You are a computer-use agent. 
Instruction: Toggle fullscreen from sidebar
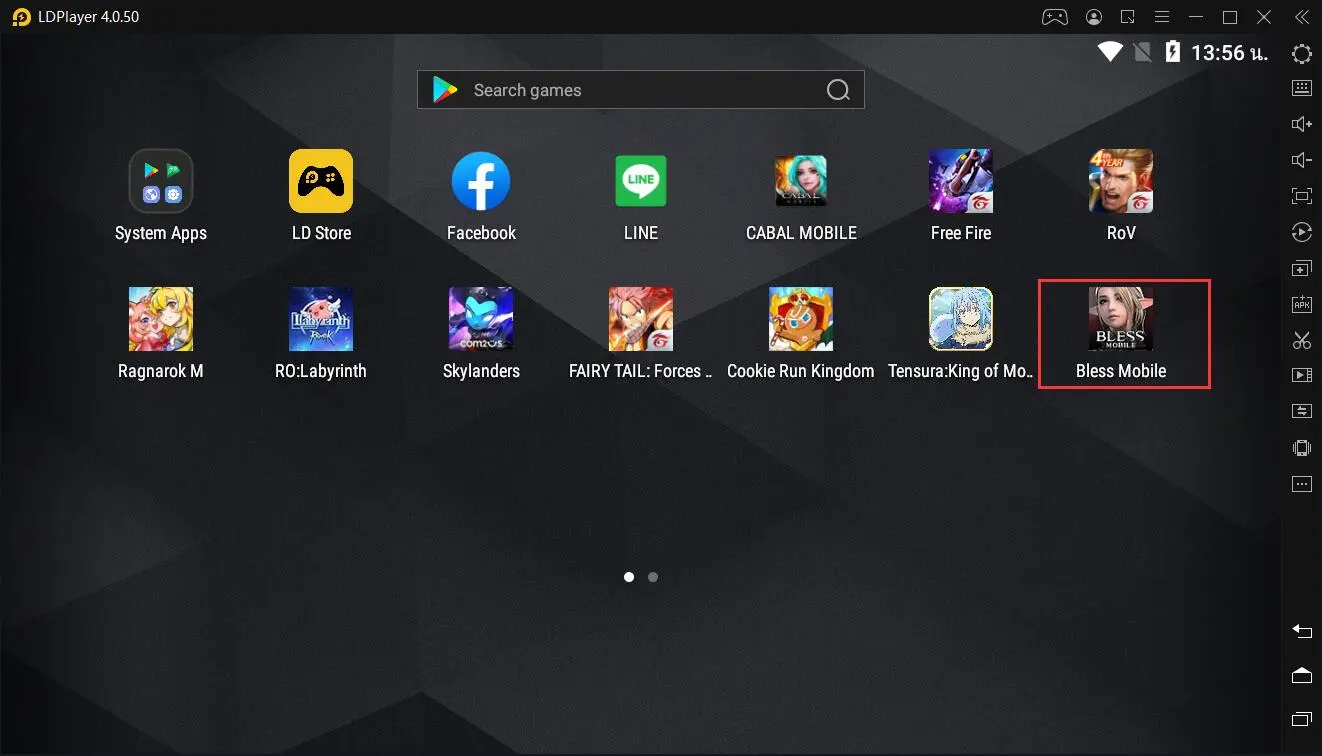click(x=1302, y=196)
